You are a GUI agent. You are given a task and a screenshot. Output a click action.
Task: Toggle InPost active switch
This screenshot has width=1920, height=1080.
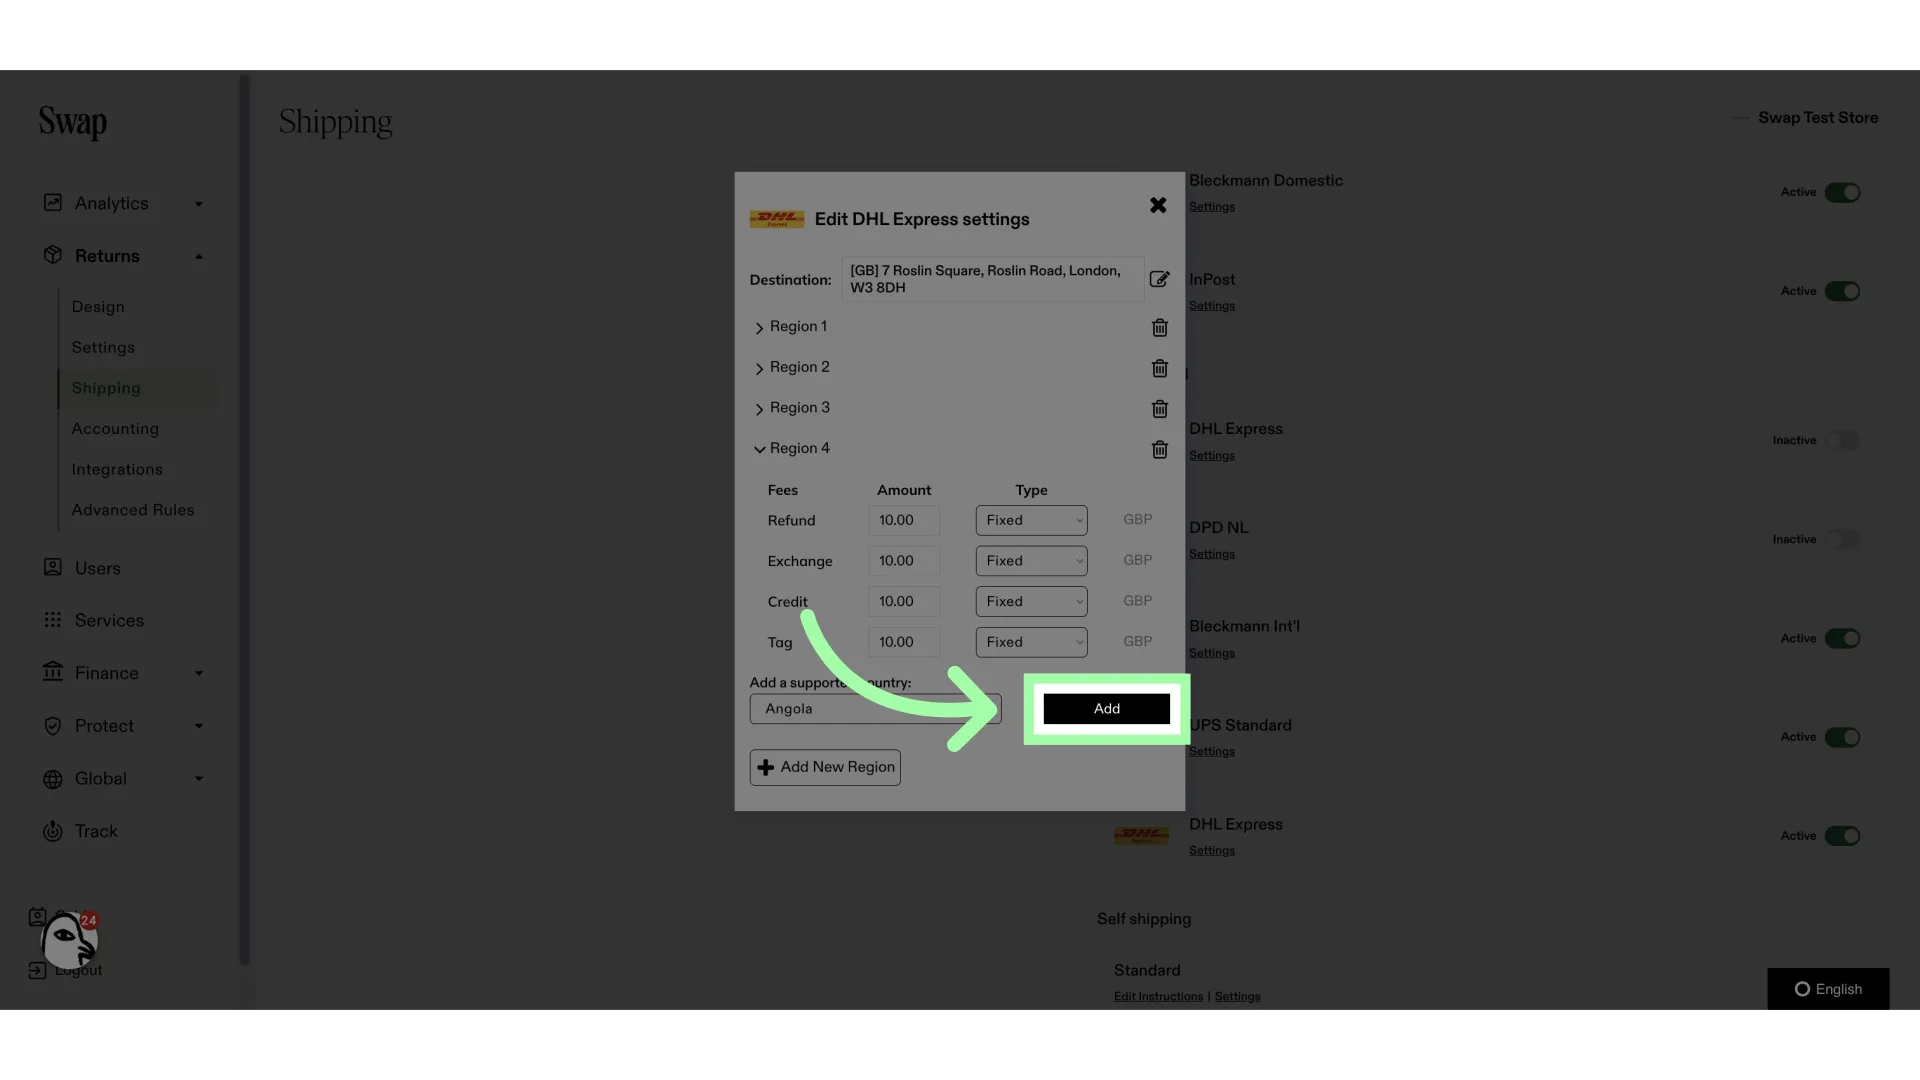coord(1842,291)
